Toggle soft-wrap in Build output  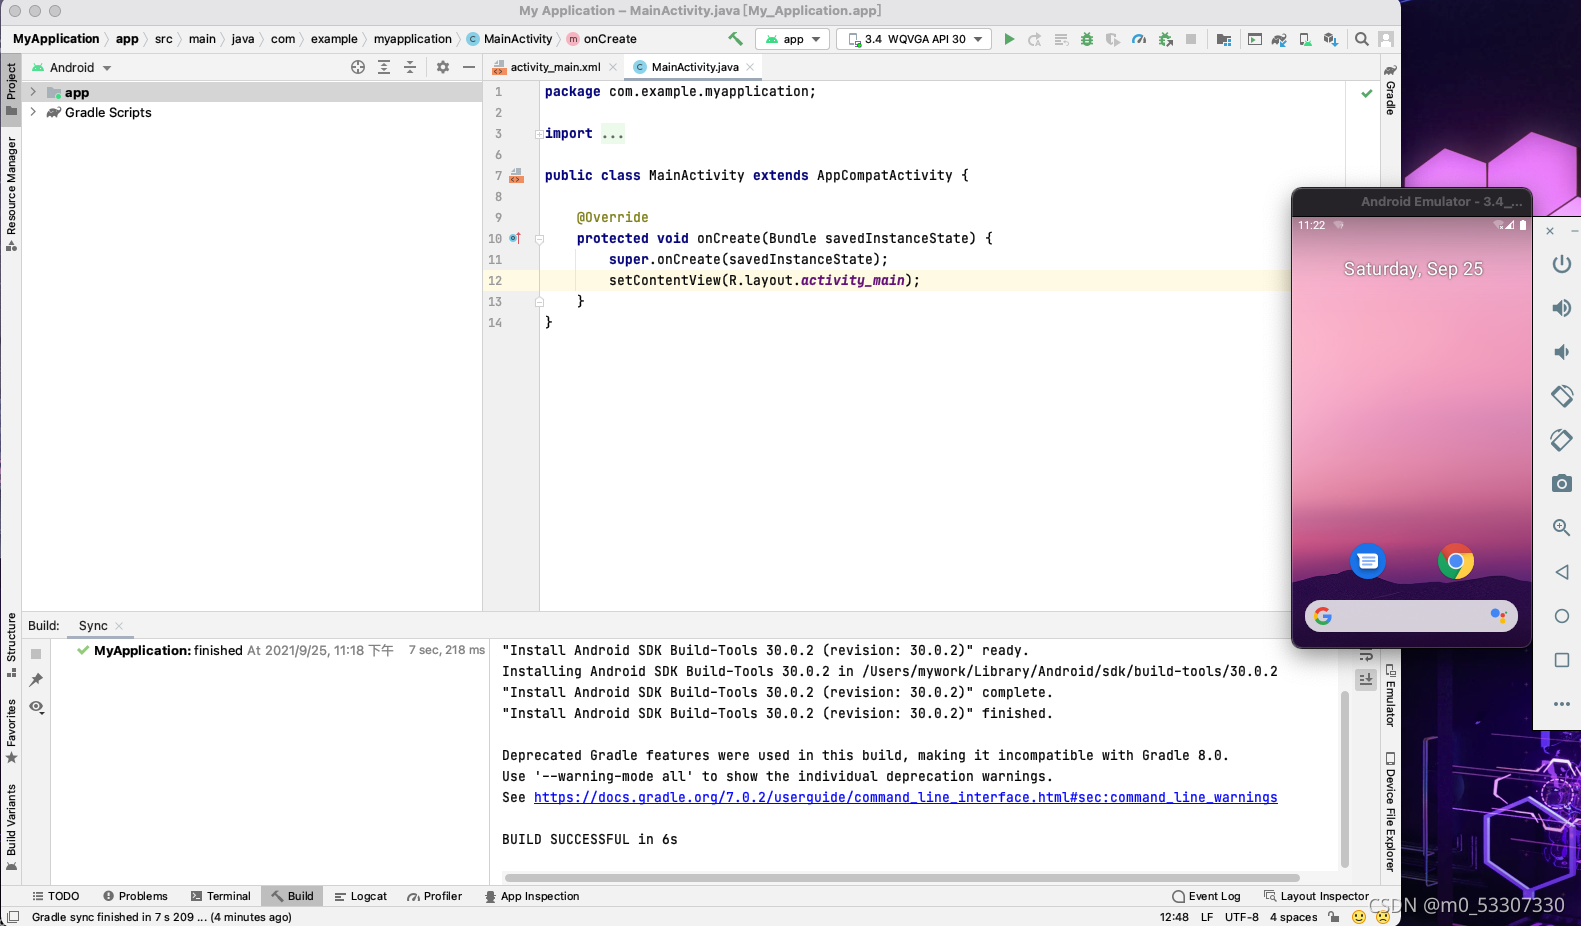[x=1366, y=655]
